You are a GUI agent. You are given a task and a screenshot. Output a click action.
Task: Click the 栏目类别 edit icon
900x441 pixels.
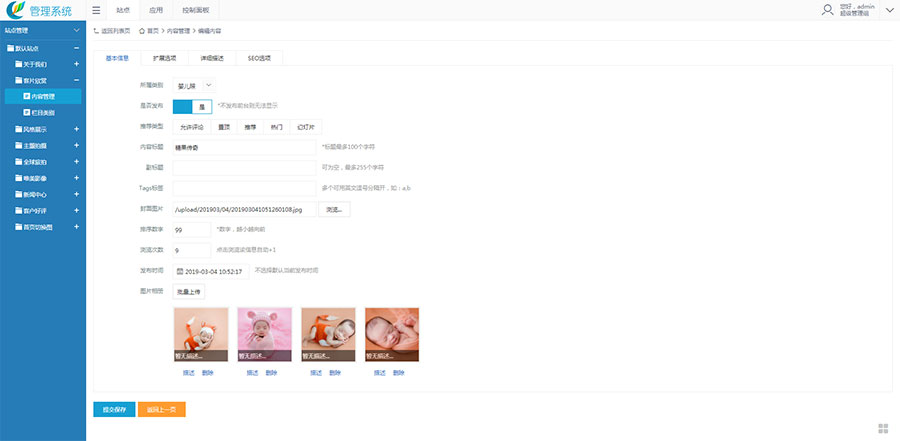click(26, 113)
